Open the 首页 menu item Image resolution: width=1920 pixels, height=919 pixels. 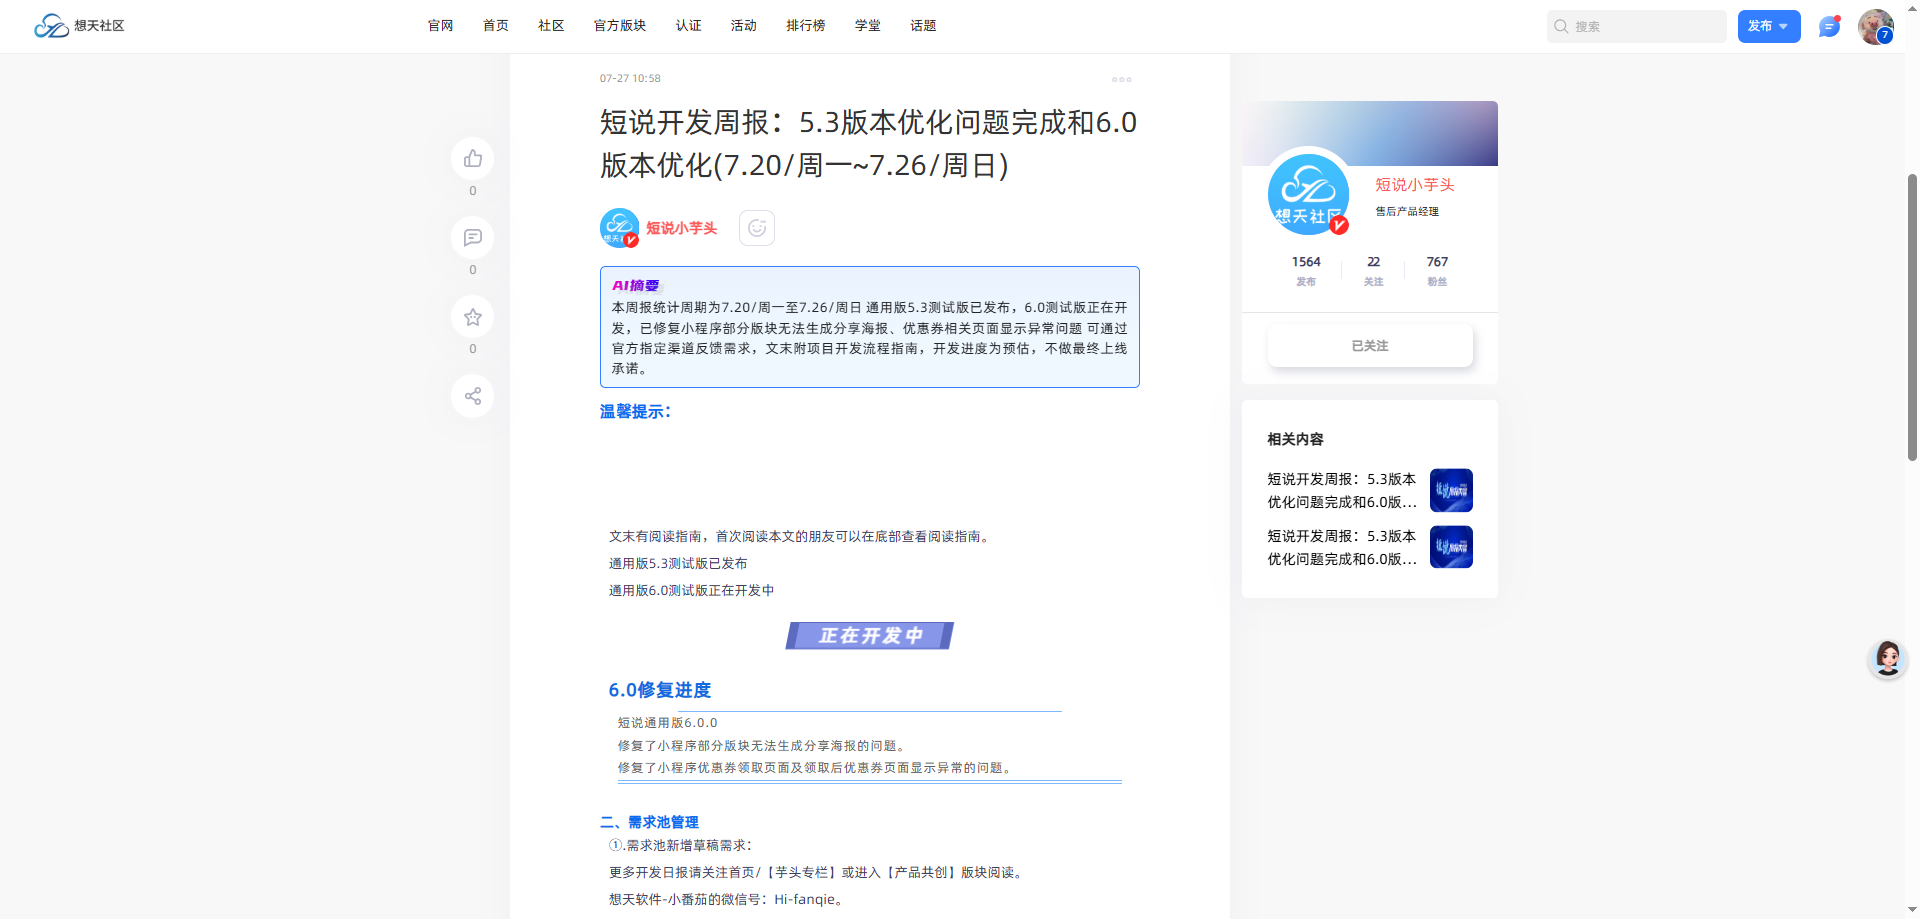tap(496, 26)
